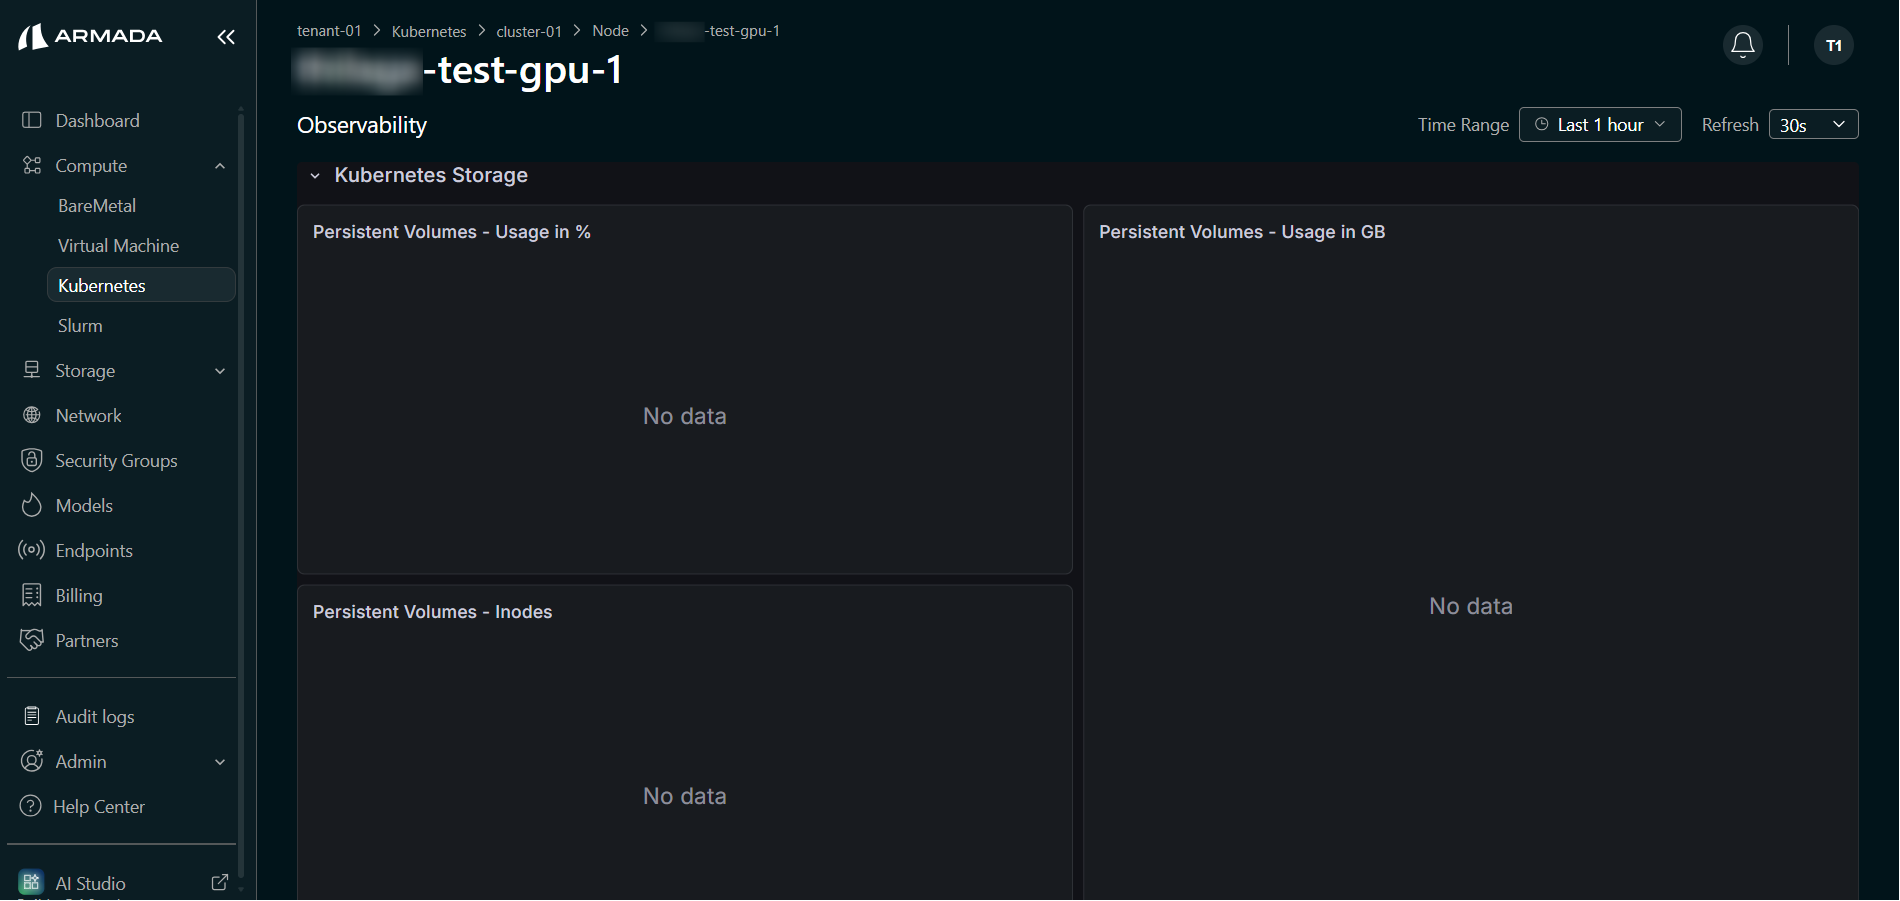Click the Partners handshake icon
This screenshot has width=1900, height=901.
point(32,640)
